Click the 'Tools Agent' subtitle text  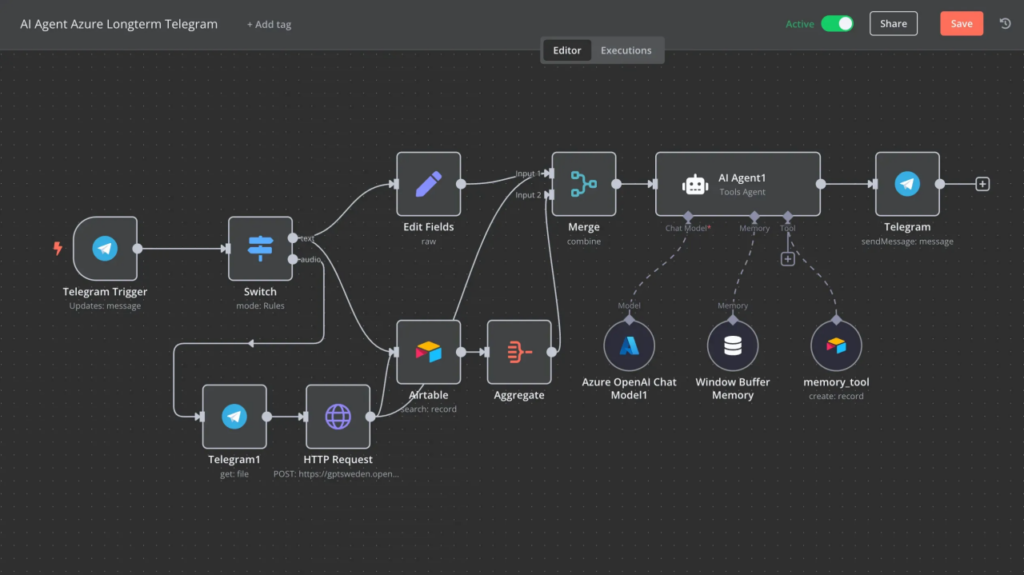point(742,192)
